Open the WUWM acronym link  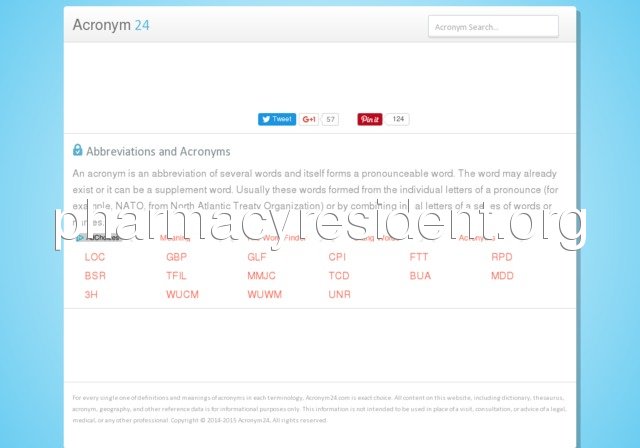[264, 295]
